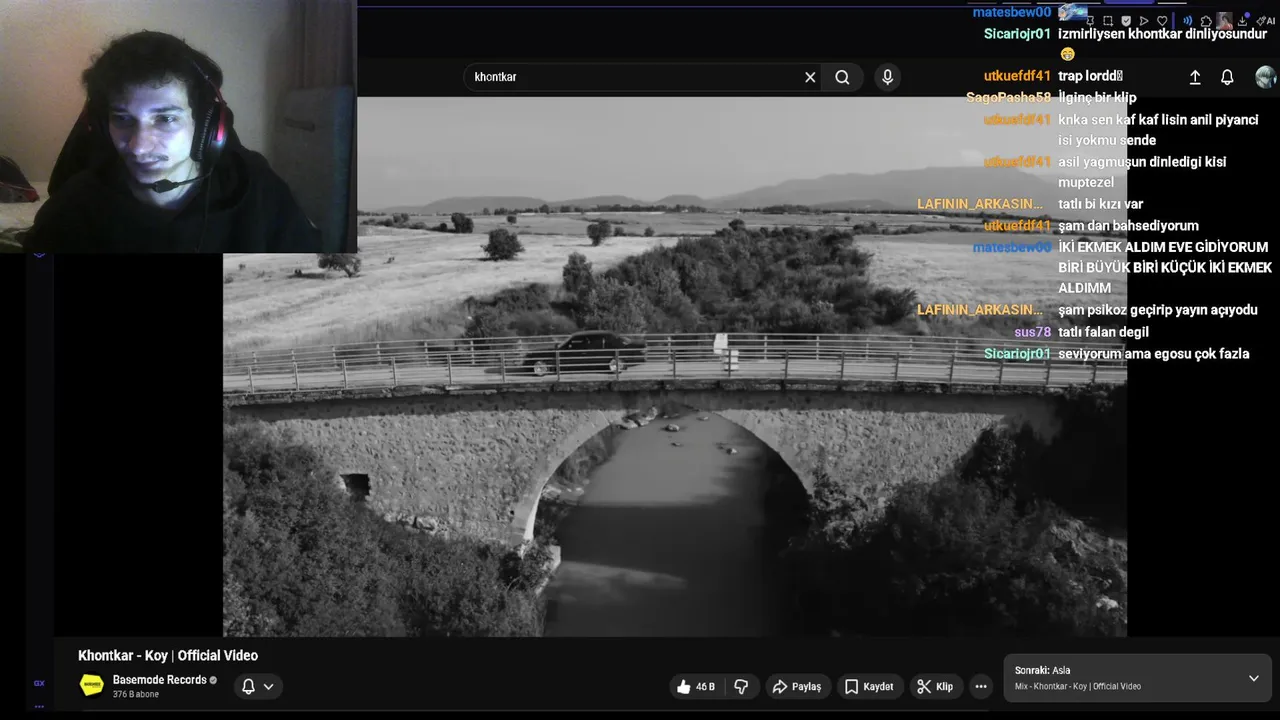Open more actions three-dot menu
The image size is (1280, 720).
click(981, 687)
